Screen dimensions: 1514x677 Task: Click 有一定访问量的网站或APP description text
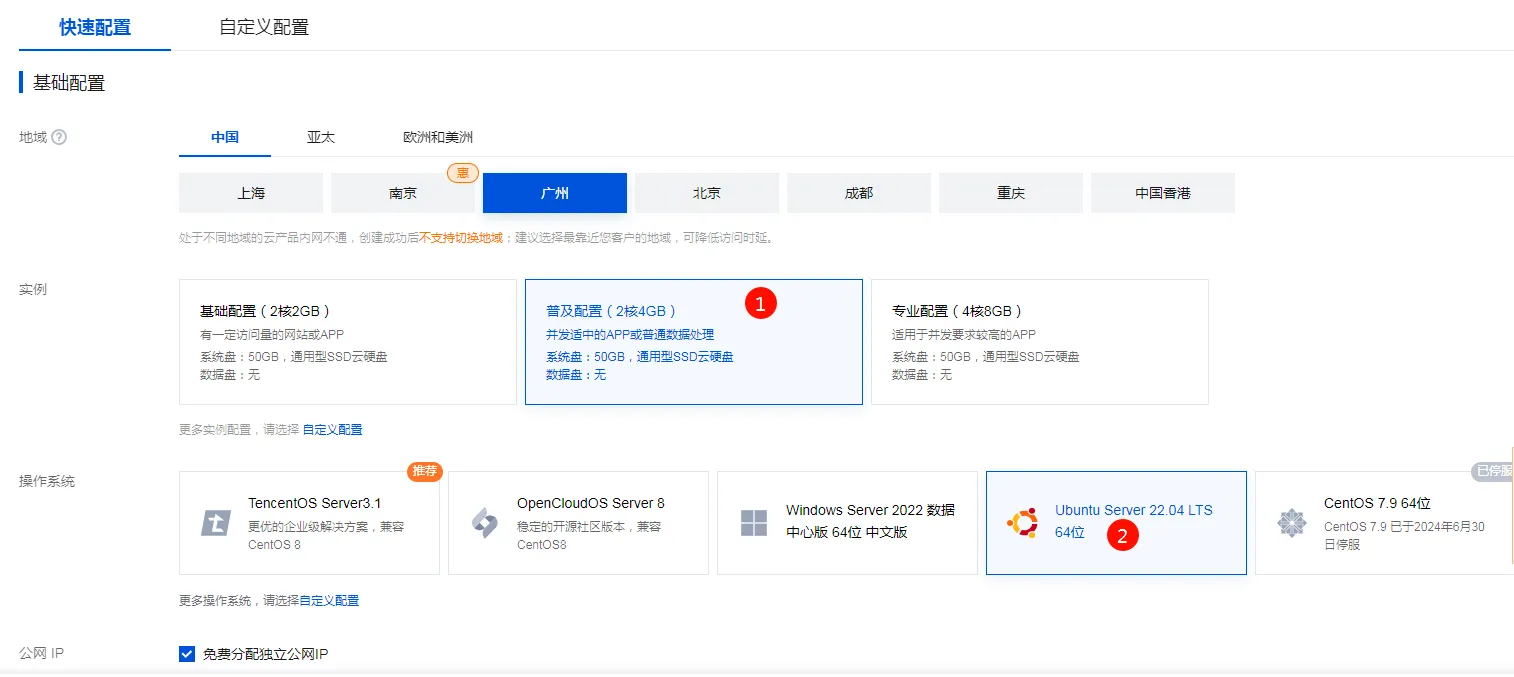272,335
